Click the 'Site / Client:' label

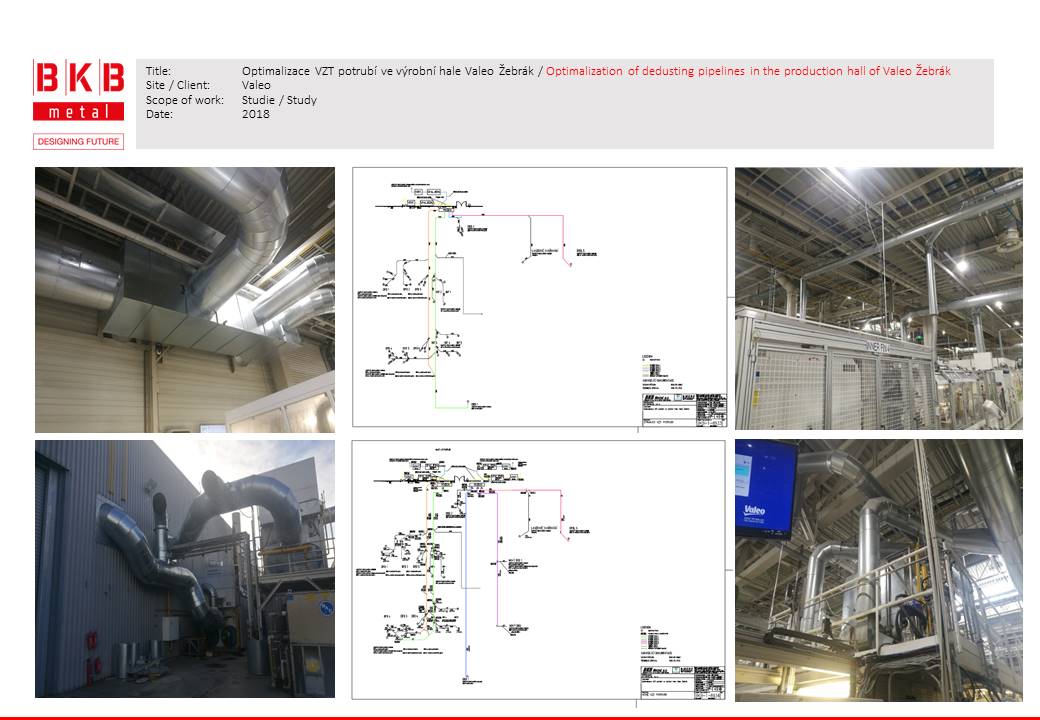coord(175,86)
